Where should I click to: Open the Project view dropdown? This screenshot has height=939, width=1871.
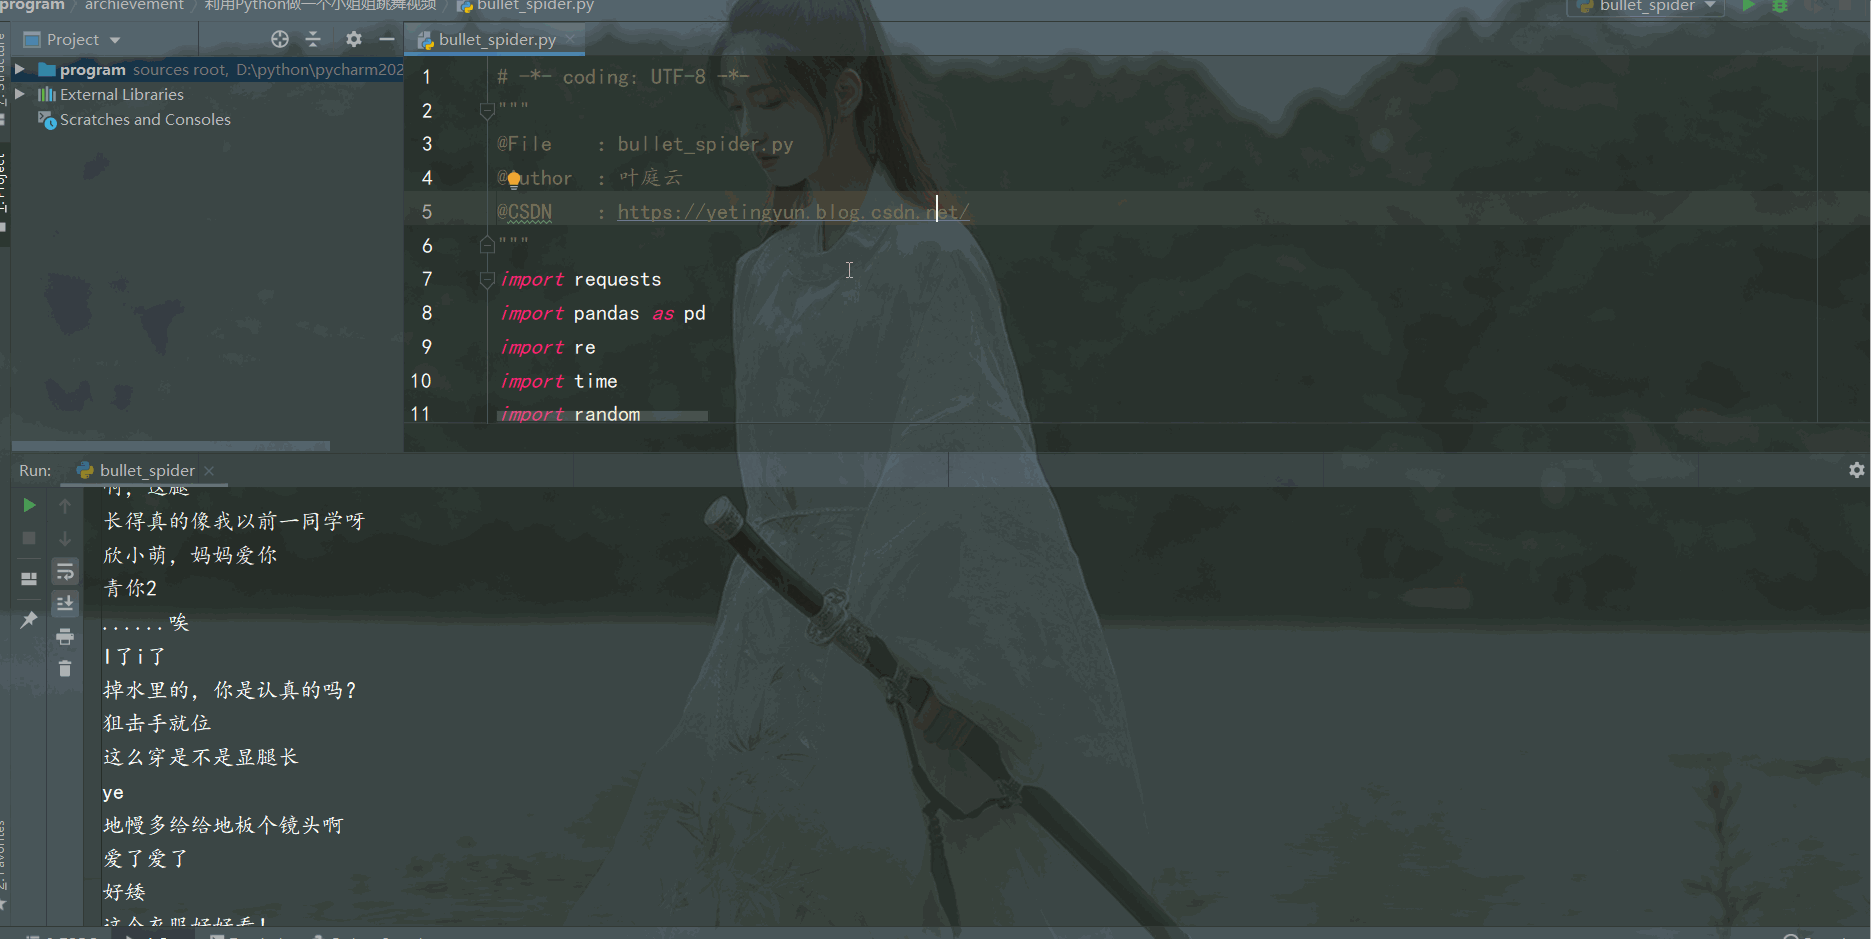coord(72,39)
